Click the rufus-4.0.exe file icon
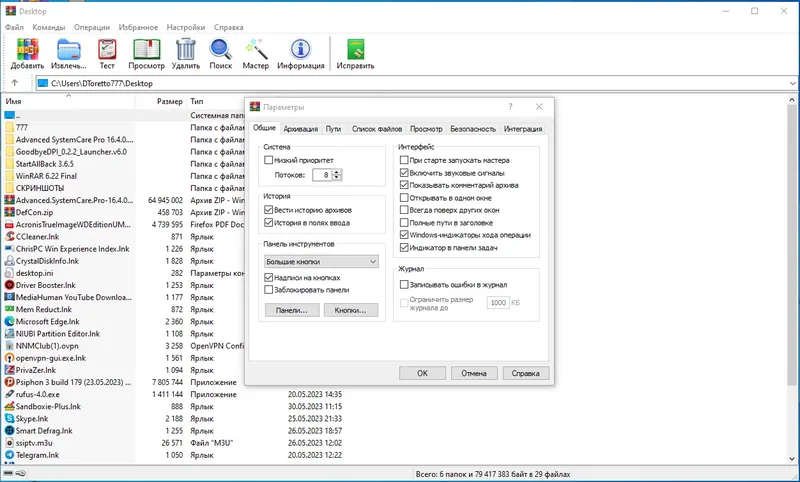The height and width of the screenshot is (482, 800). click(x=9, y=394)
